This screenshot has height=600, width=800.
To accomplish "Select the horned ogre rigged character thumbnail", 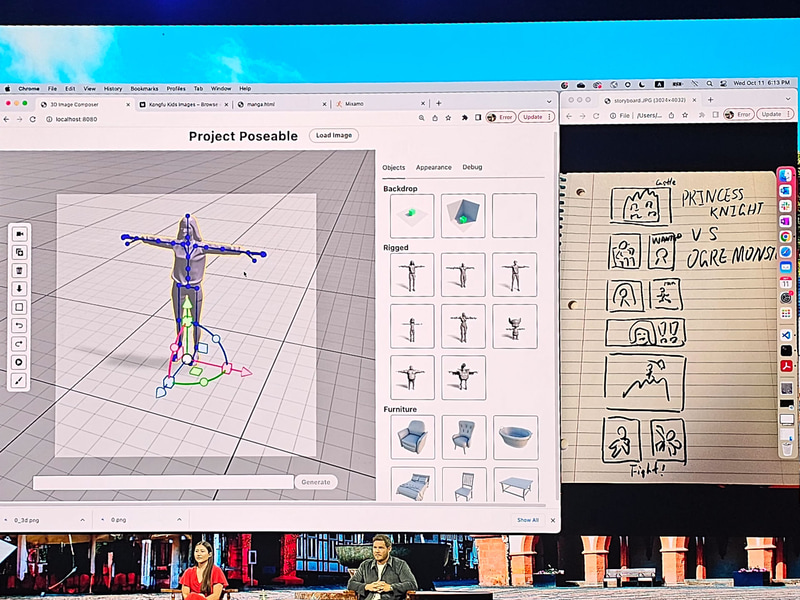I will pos(515,327).
